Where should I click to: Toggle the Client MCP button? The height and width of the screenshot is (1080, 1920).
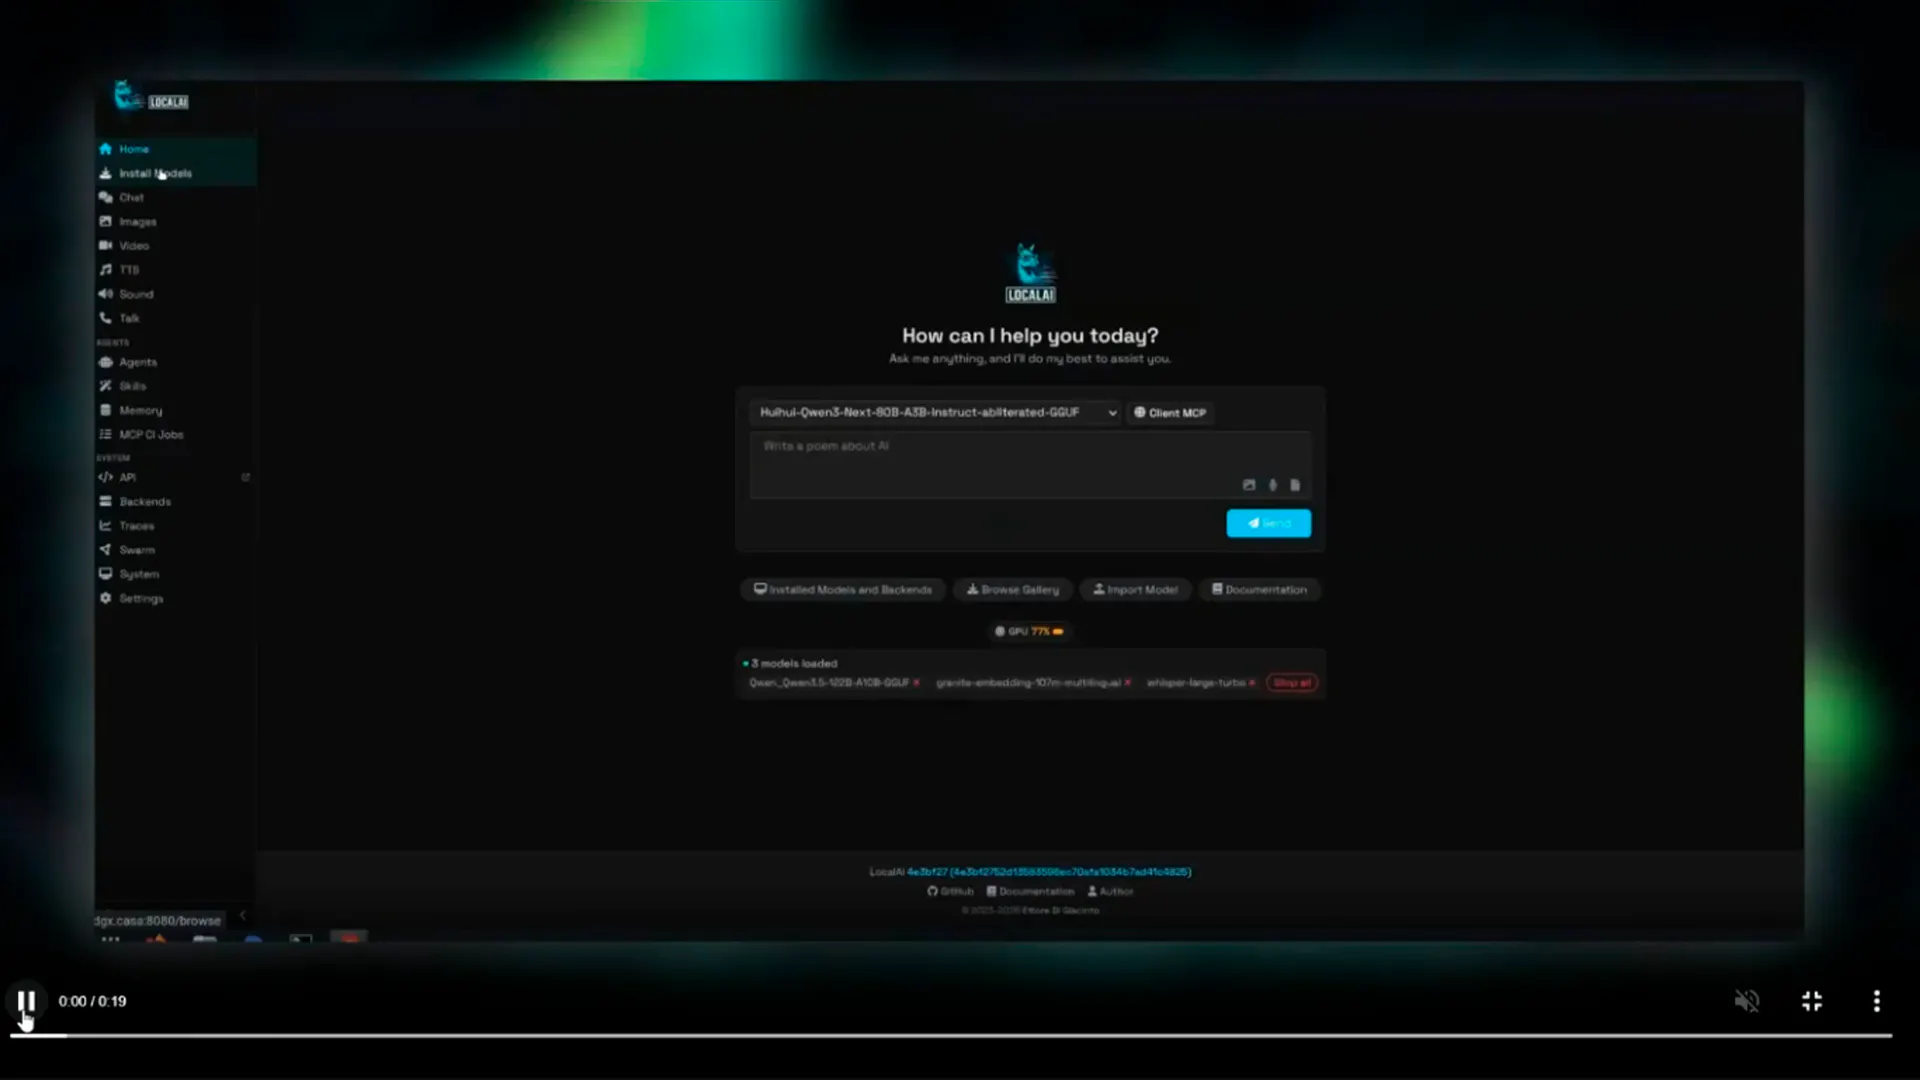(x=1170, y=412)
